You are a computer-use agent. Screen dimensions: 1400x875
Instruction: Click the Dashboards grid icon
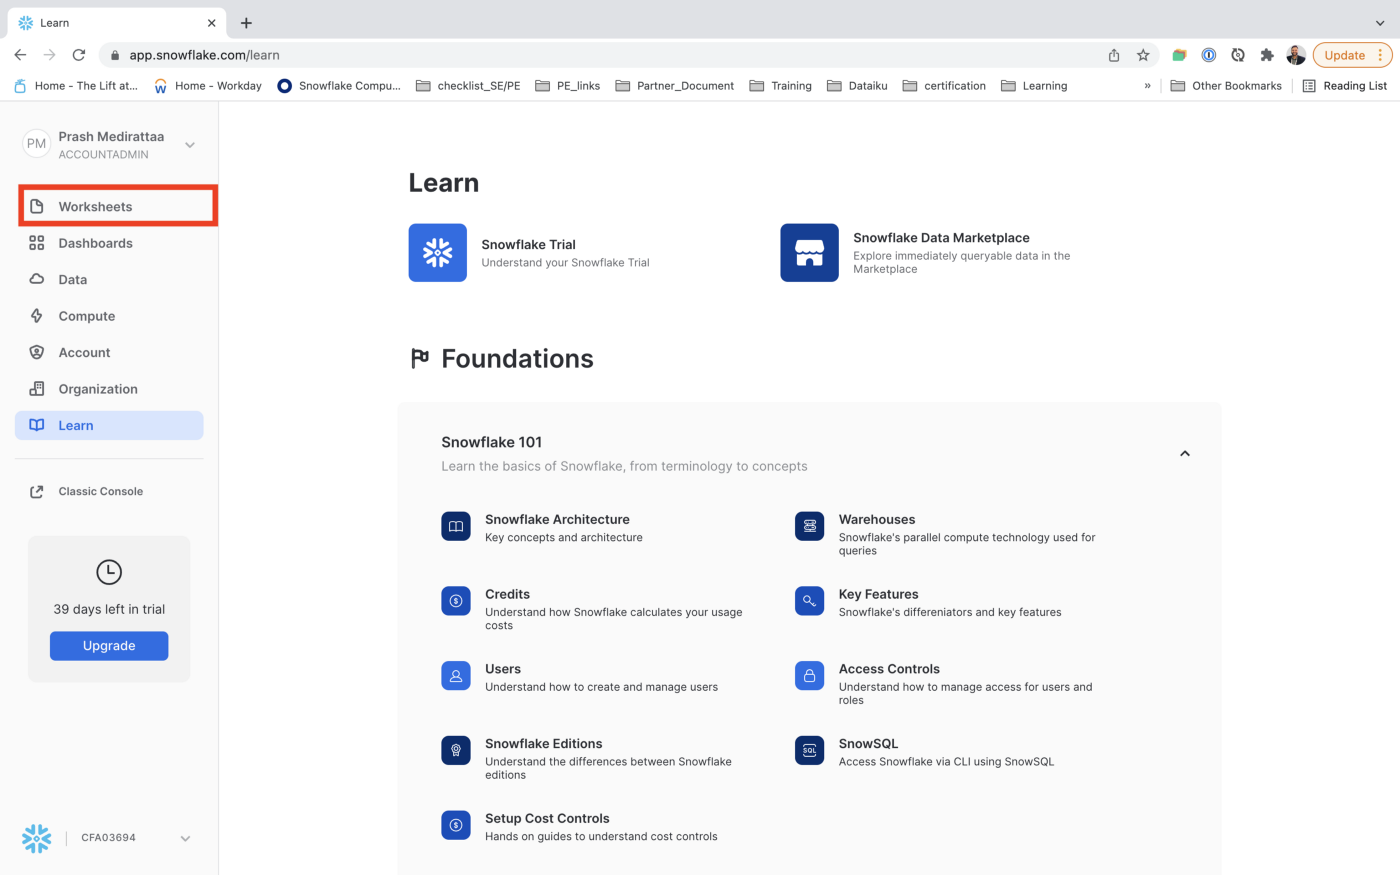click(37, 243)
